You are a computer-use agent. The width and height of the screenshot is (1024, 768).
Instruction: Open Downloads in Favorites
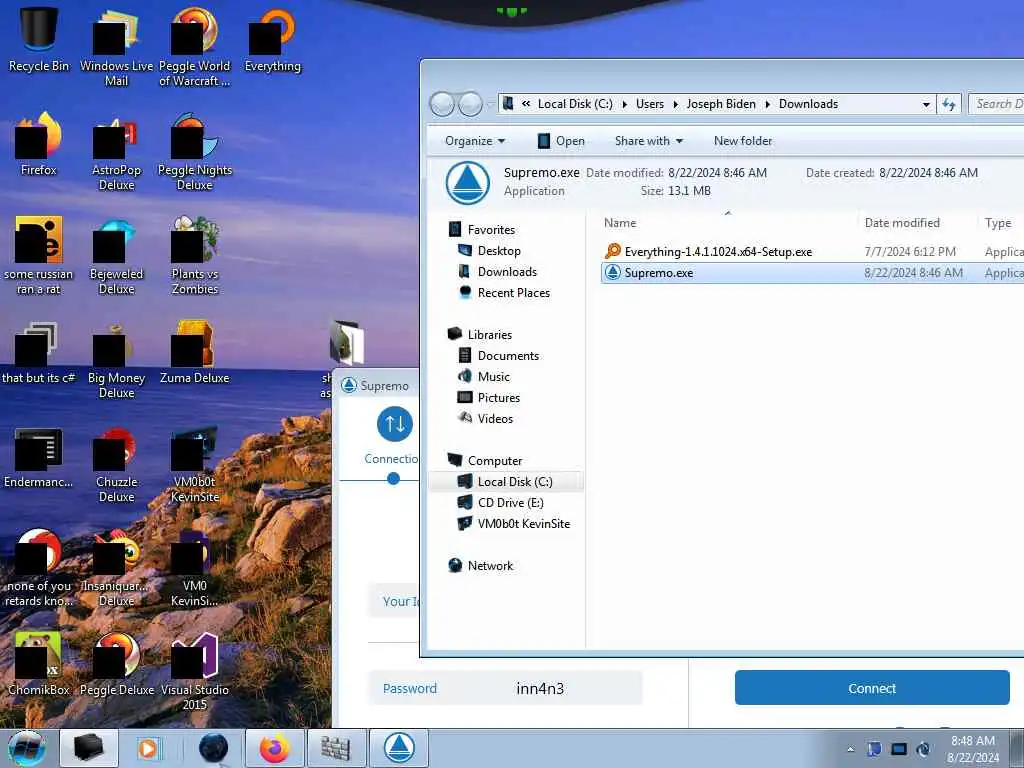point(497,272)
